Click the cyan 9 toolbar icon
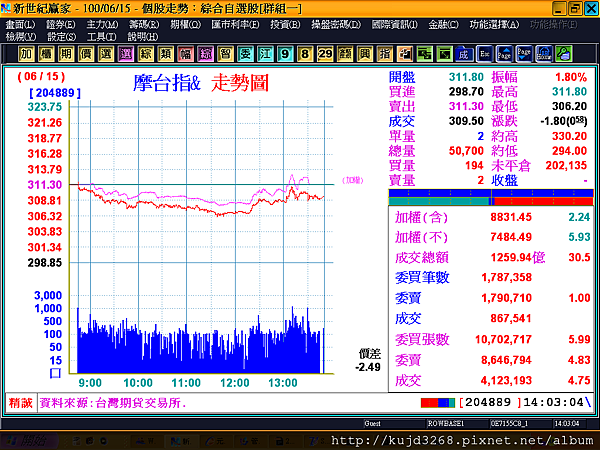600x450 pixels. pos(285,54)
